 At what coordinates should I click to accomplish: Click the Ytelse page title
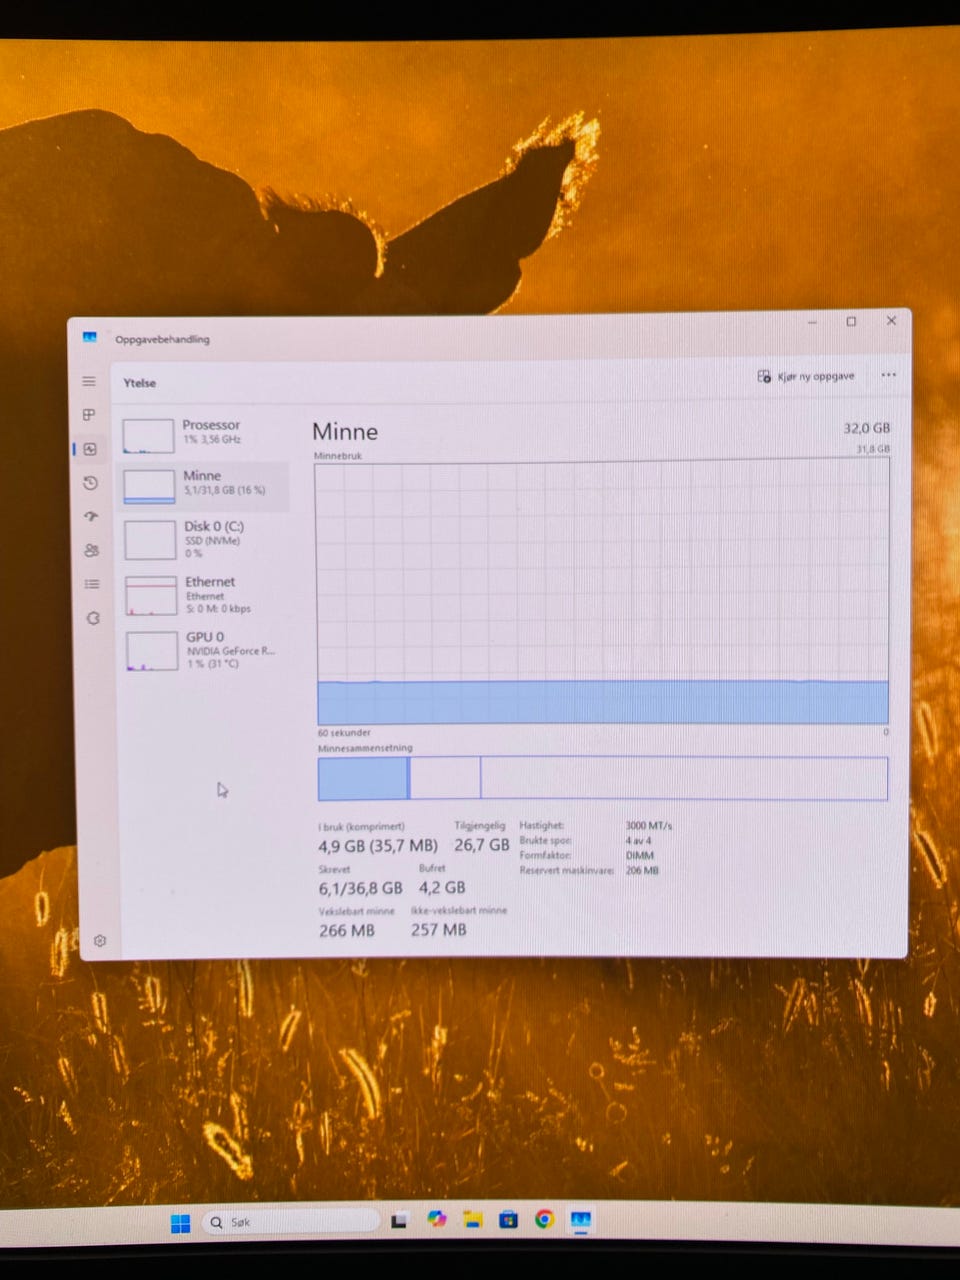click(140, 383)
